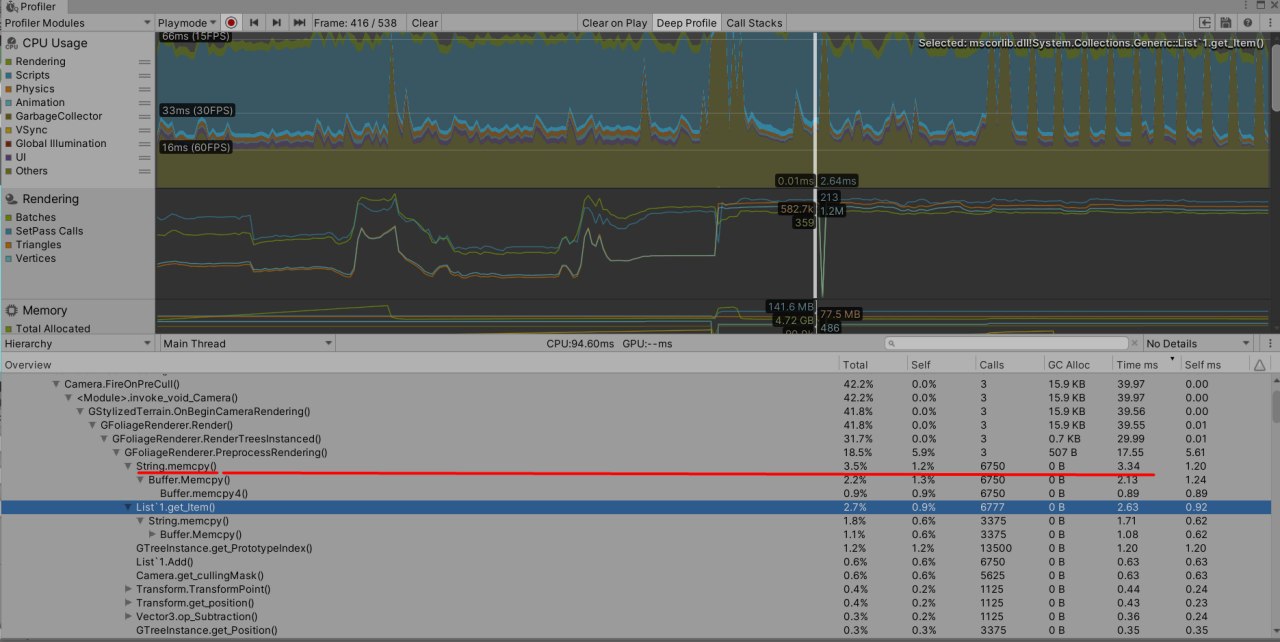This screenshot has width=1280, height=642.
Task: Open the Main Thread dropdown
Action: (x=247, y=344)
